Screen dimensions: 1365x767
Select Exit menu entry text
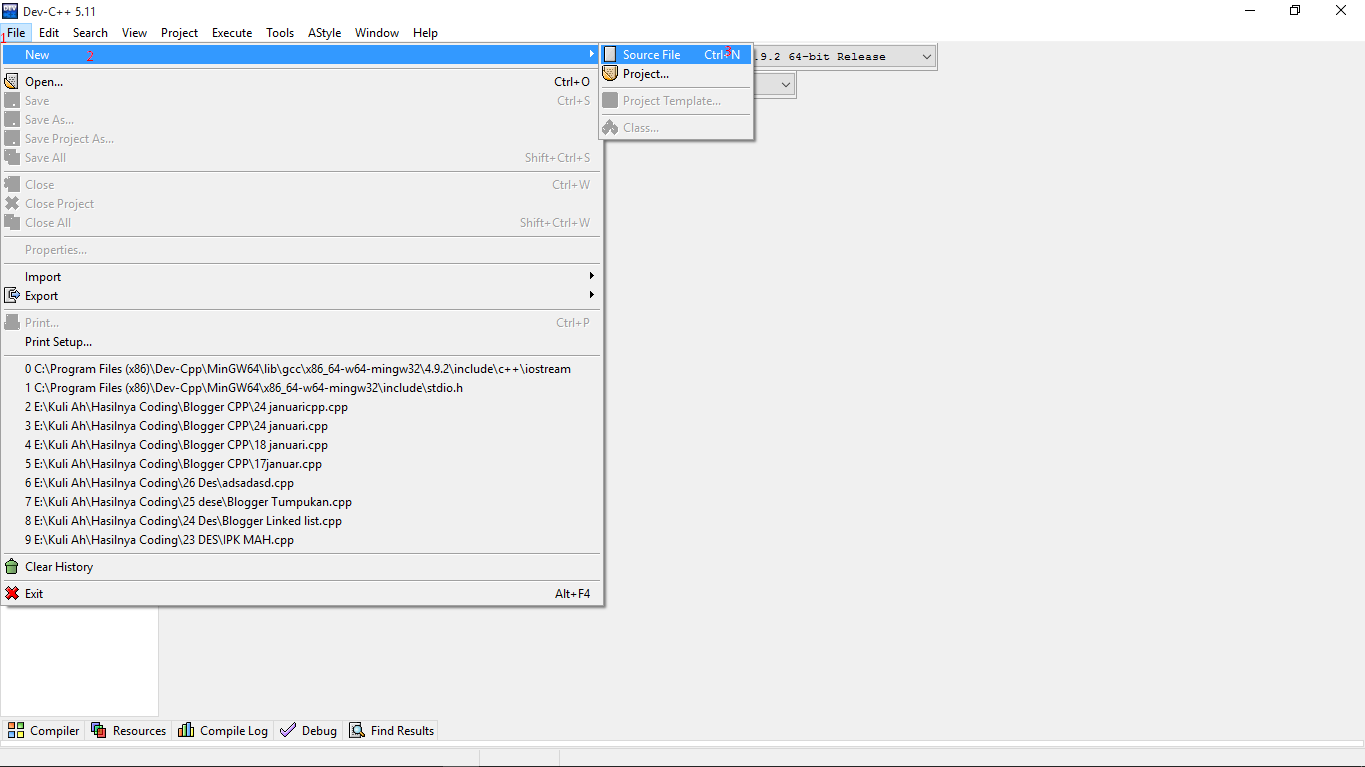click(34, 594)
